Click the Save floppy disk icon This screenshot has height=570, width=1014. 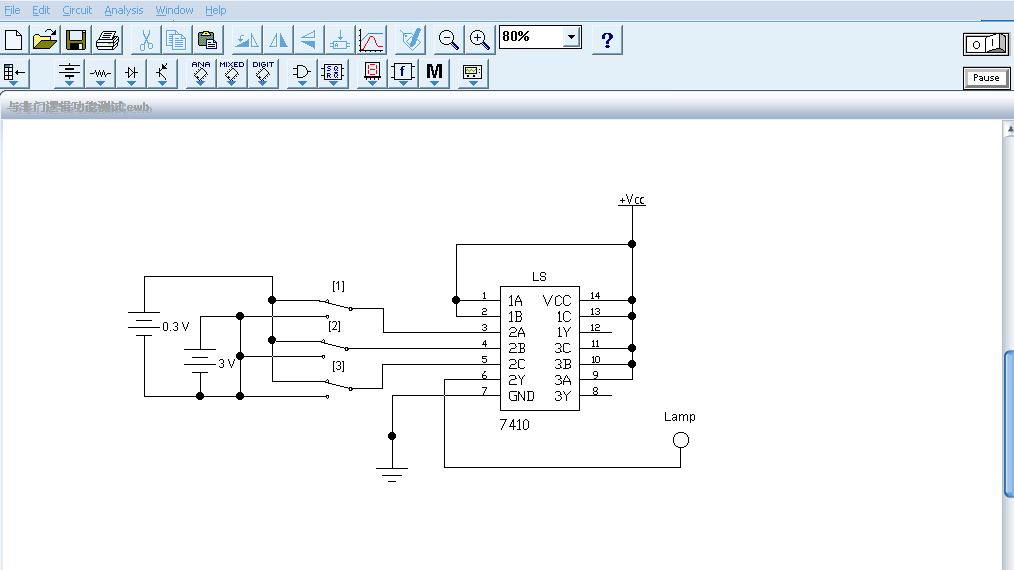click(76, 40)
